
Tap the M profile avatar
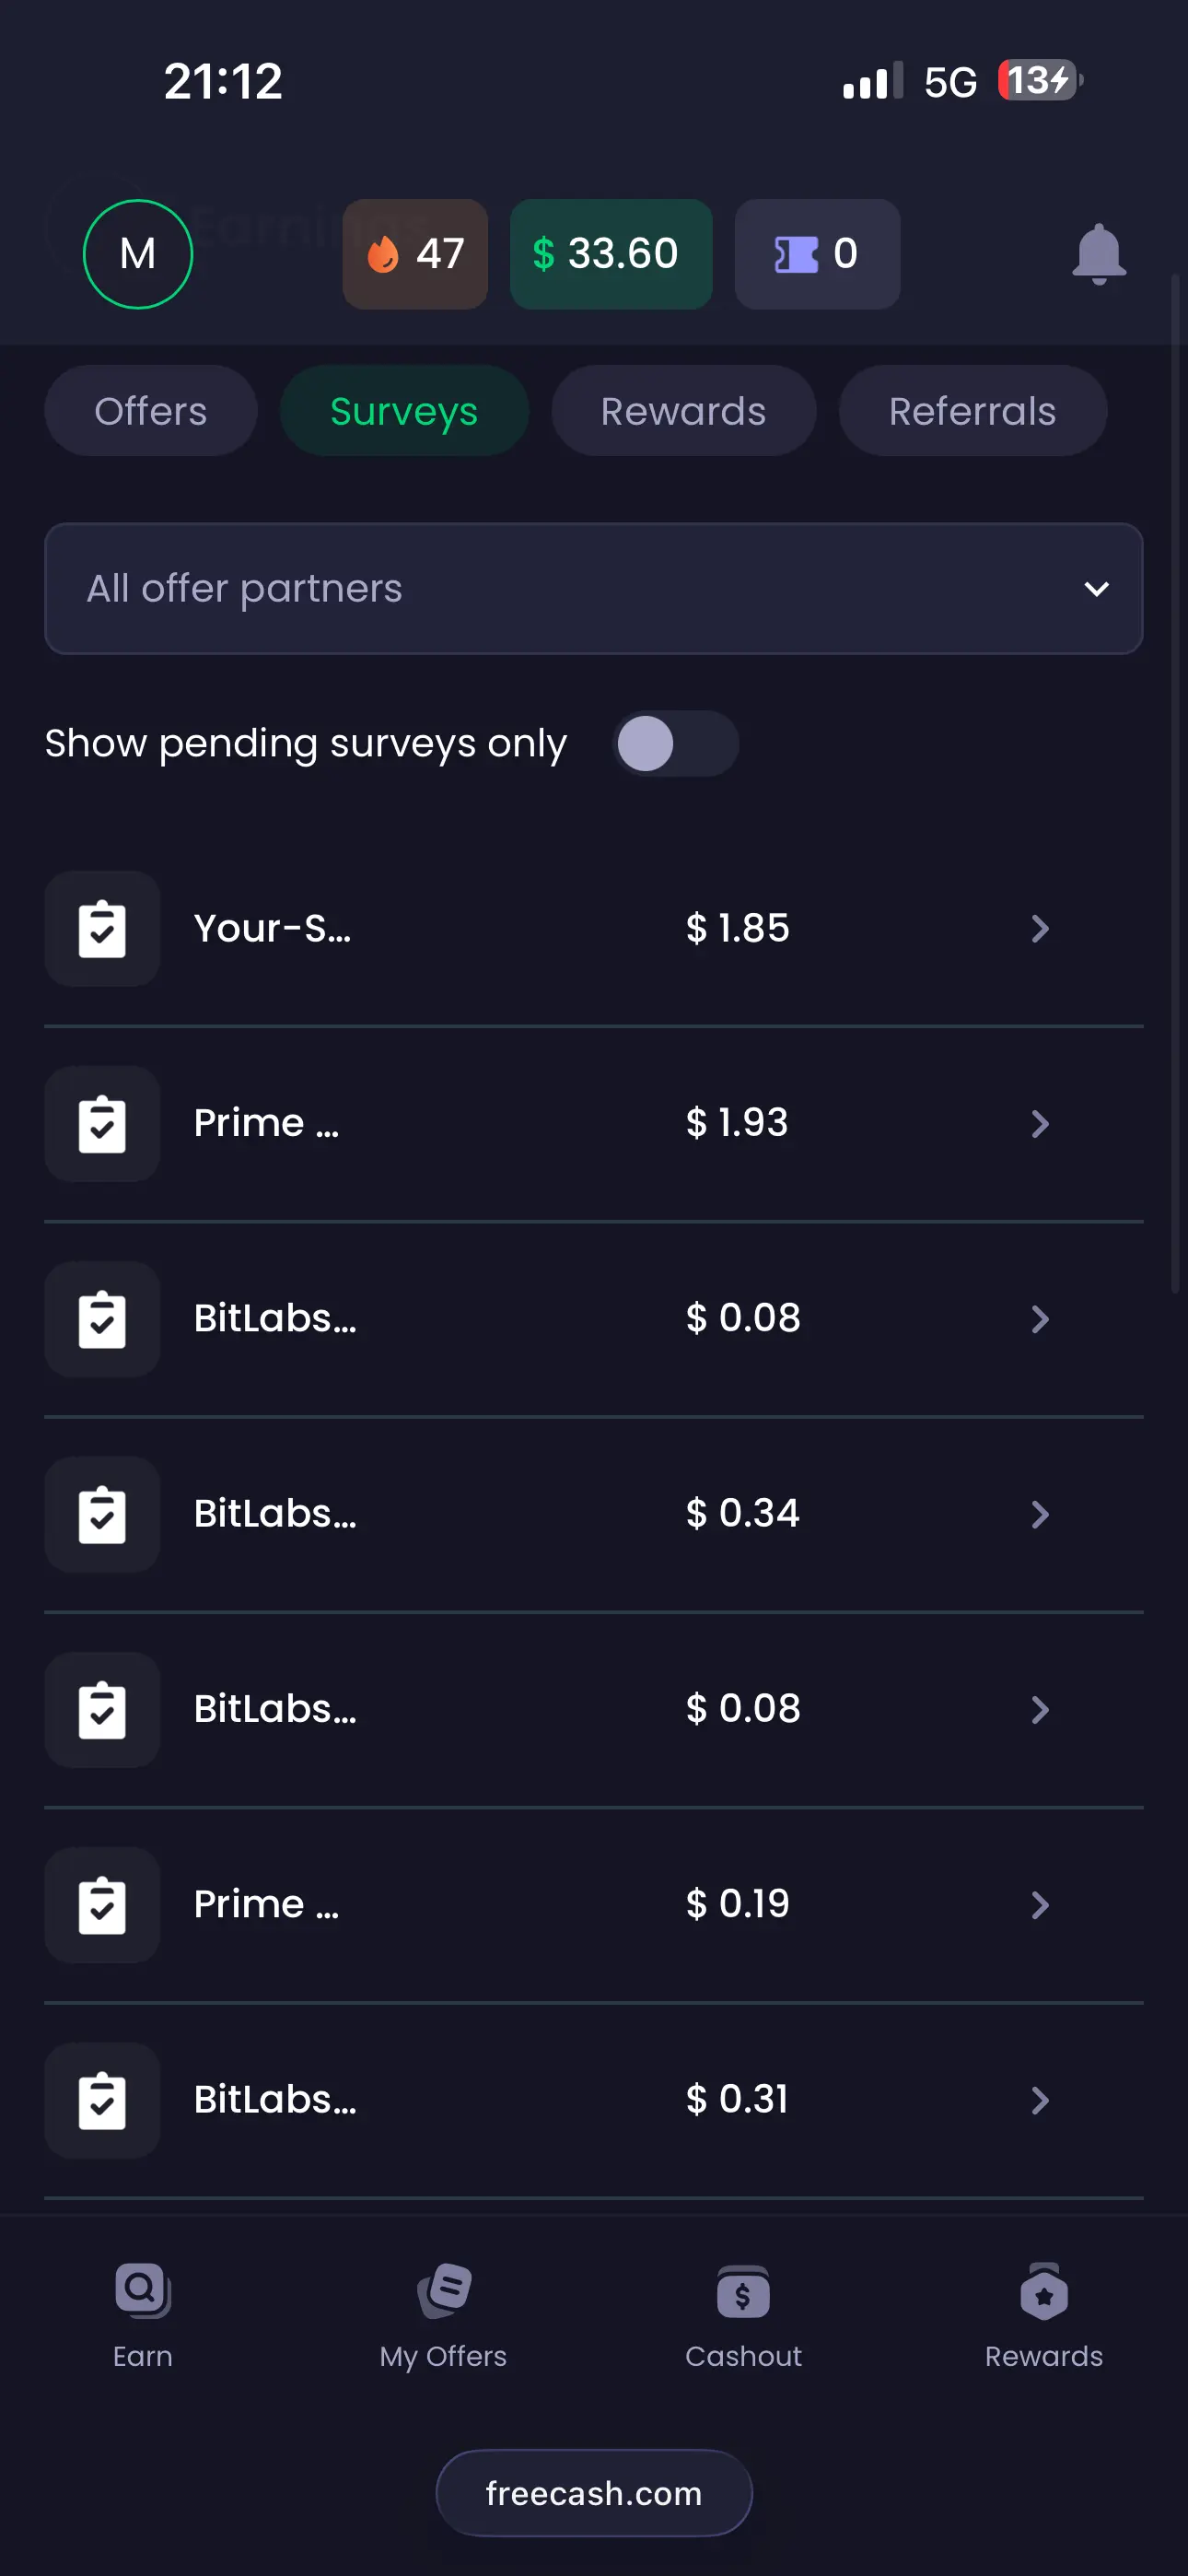pos(138,254)
